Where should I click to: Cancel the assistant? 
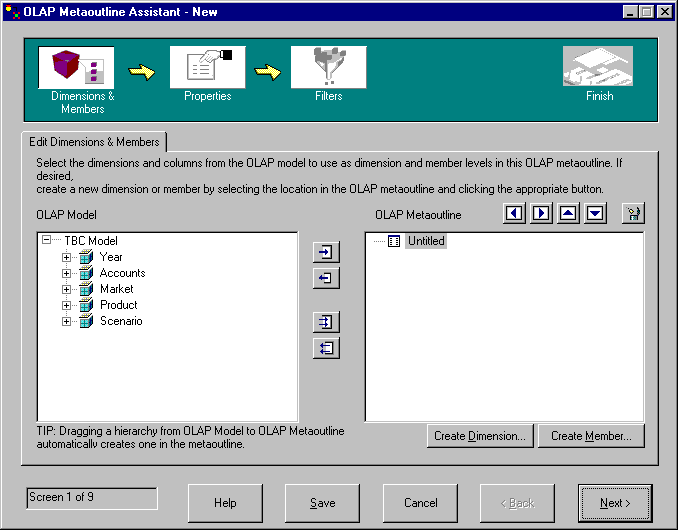[420, 503]
